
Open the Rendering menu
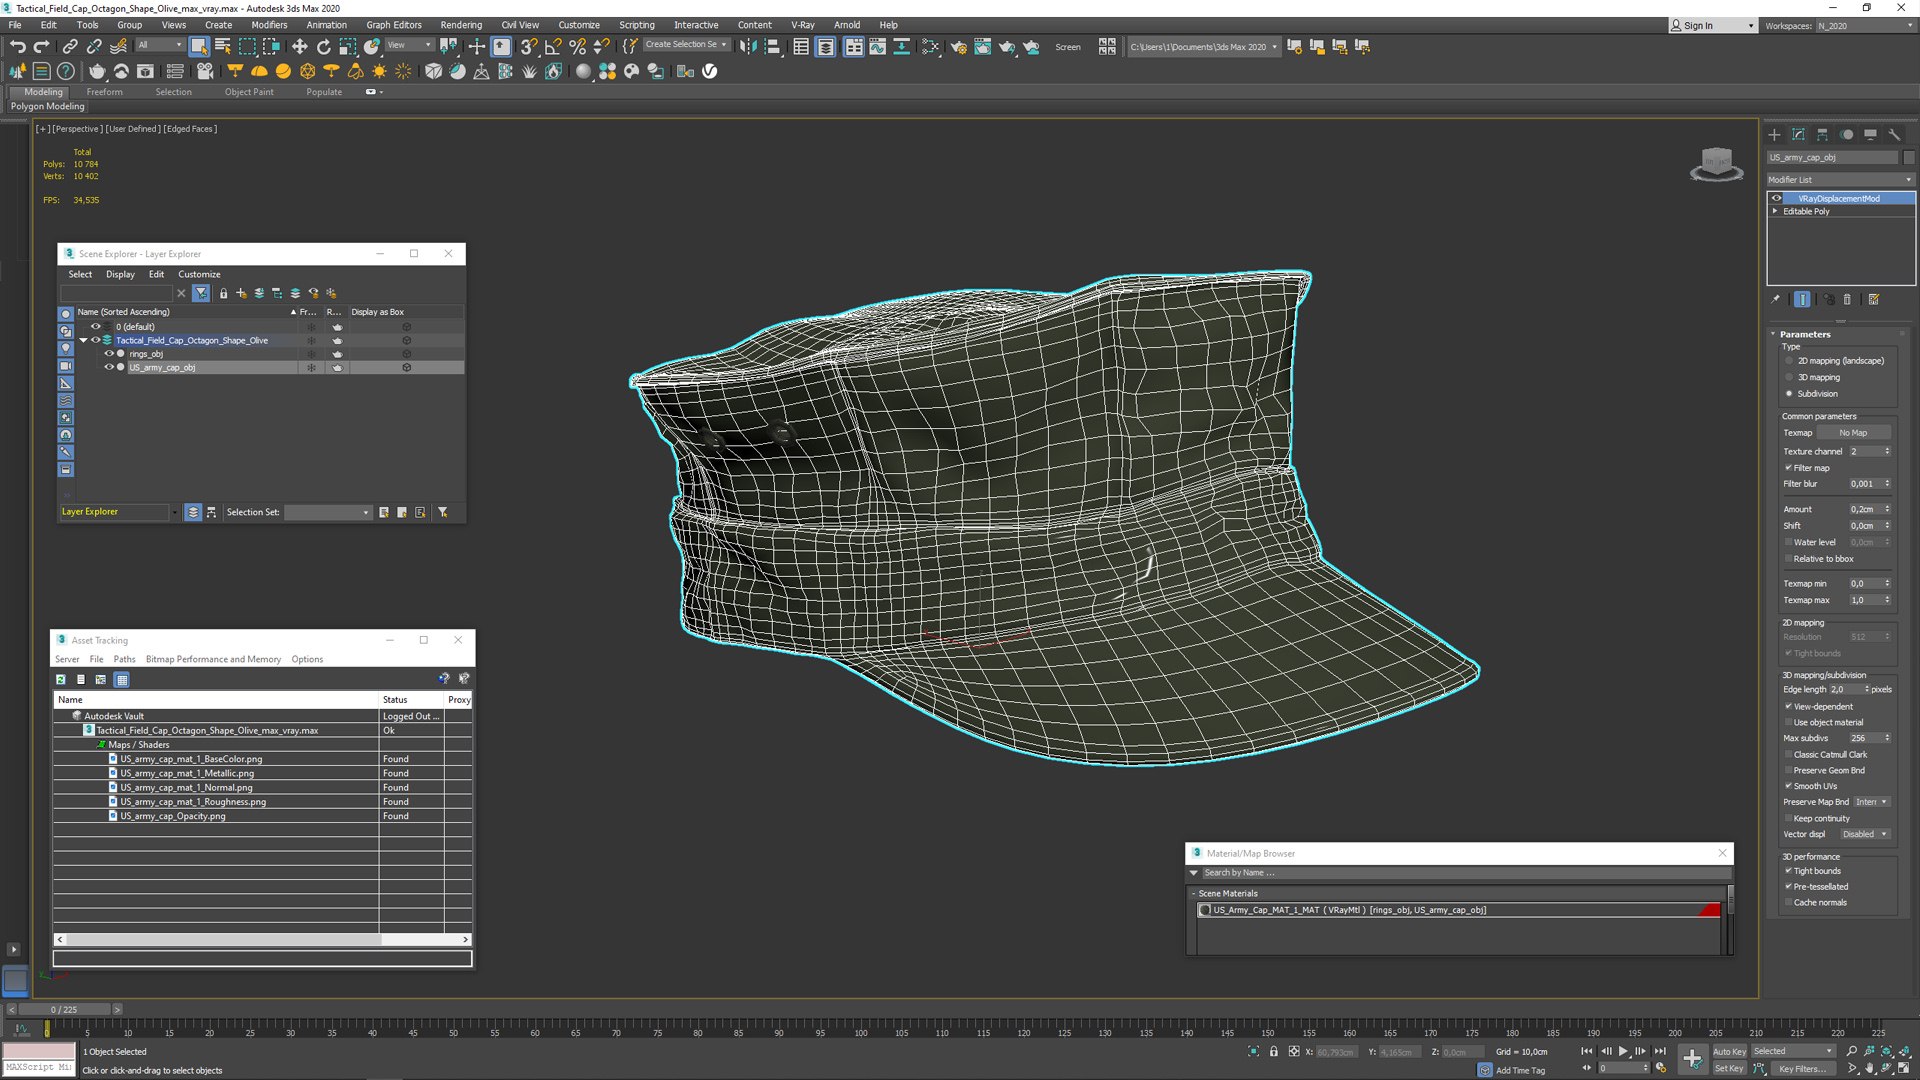coord(460,25)
